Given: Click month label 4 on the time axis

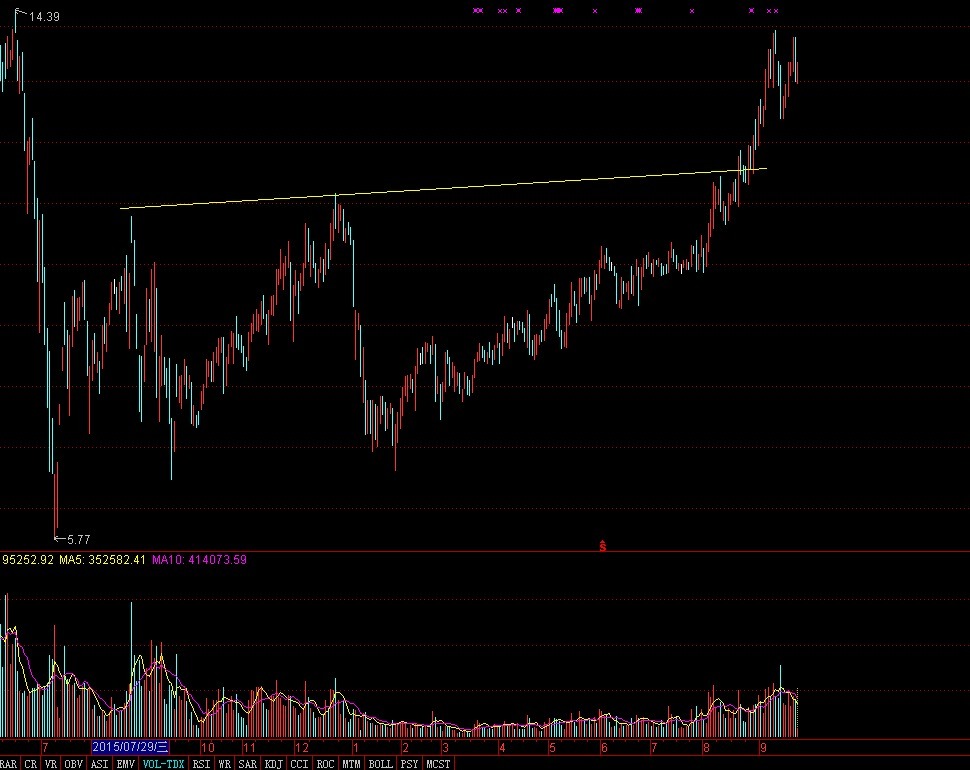Looking at the screenshot, I should tap(502, 747).
